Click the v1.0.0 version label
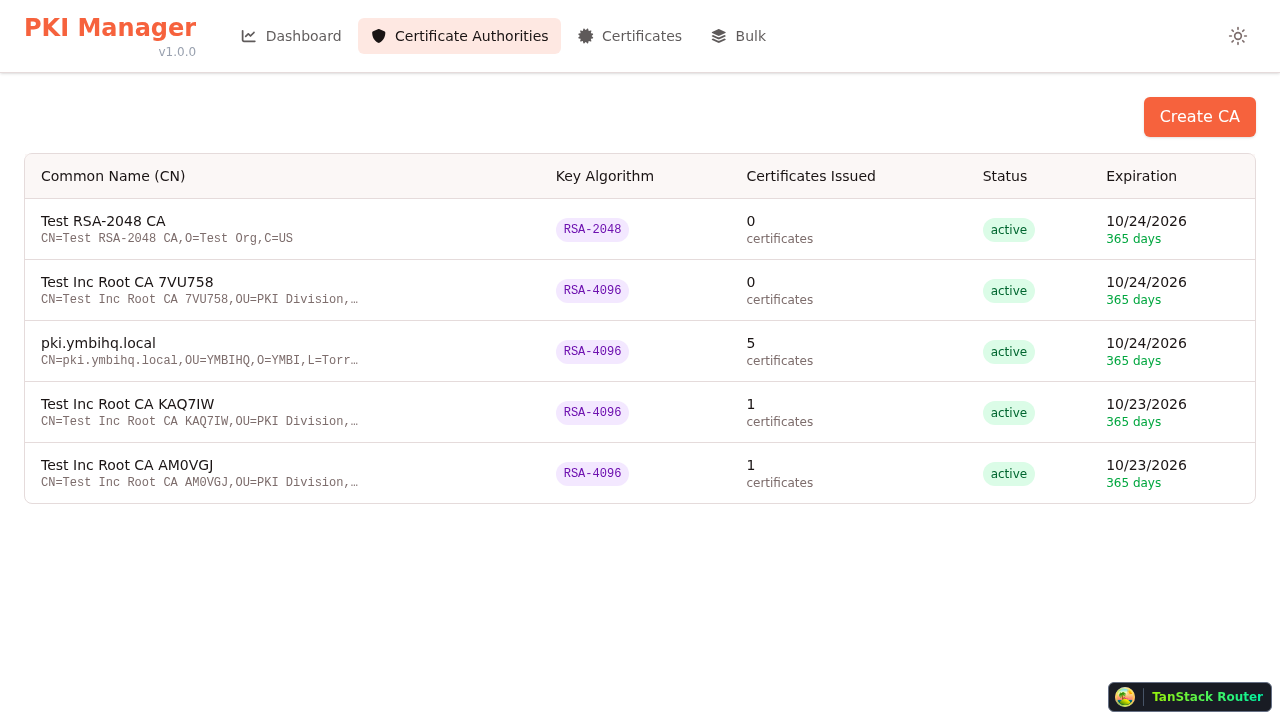 tap(177, 52)
